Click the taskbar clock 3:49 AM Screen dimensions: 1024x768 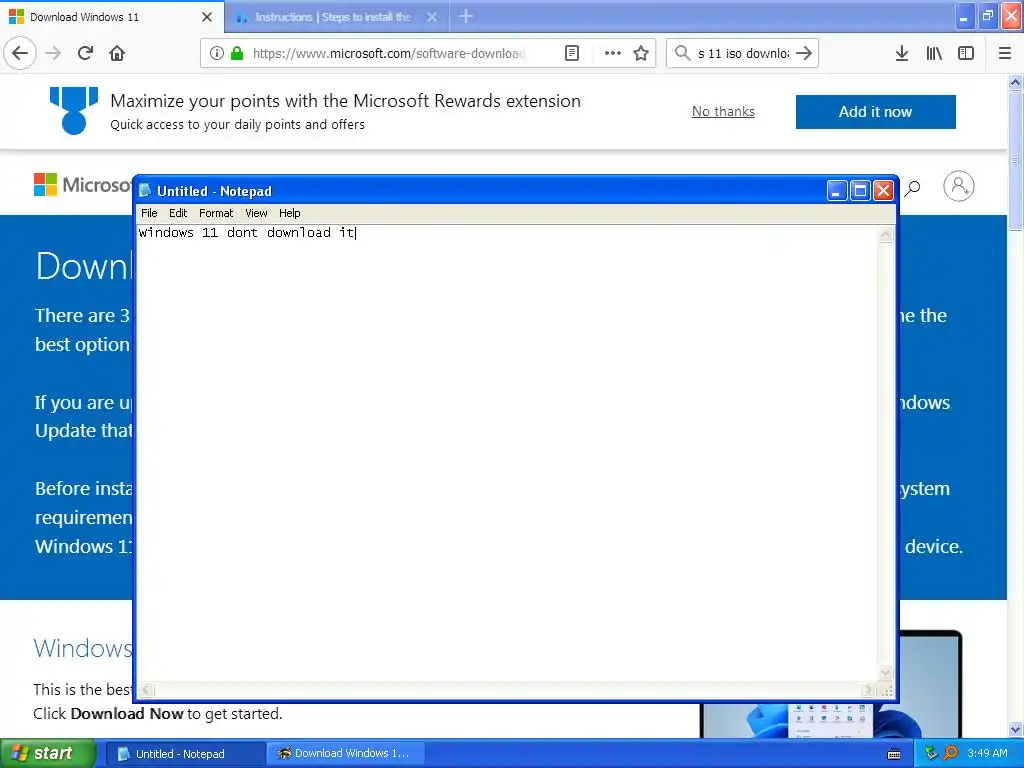pyautogui.click(x=987, y=753)
